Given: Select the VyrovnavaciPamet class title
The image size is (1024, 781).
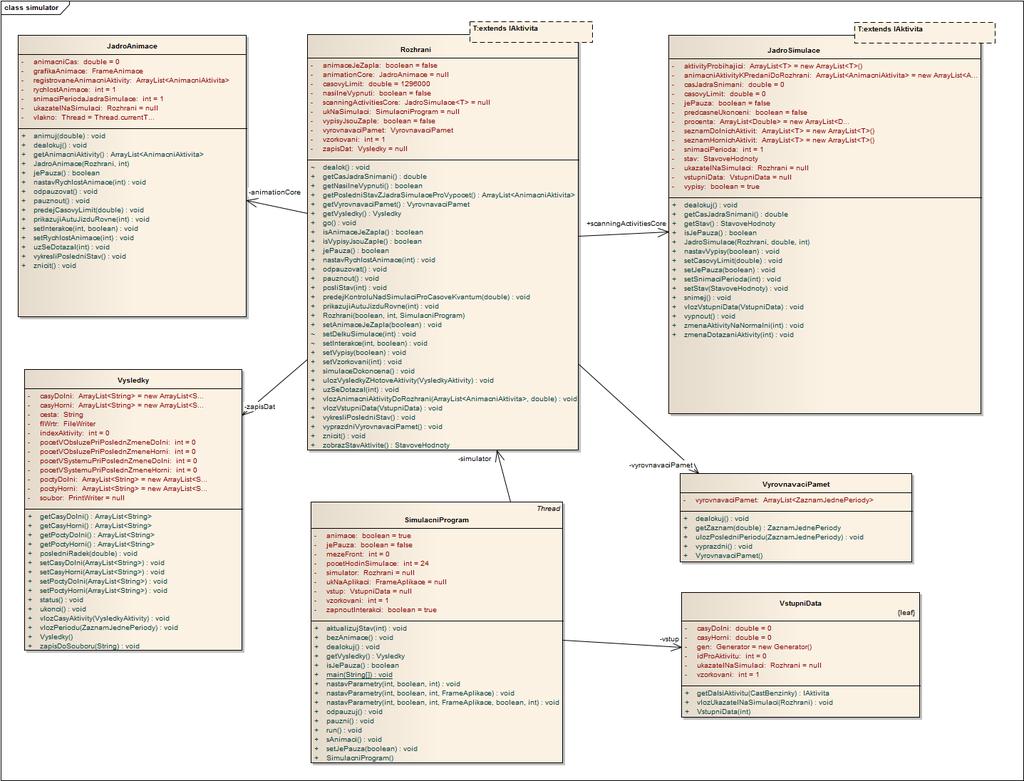Looking at the screenshot, I should coord(796,485).
